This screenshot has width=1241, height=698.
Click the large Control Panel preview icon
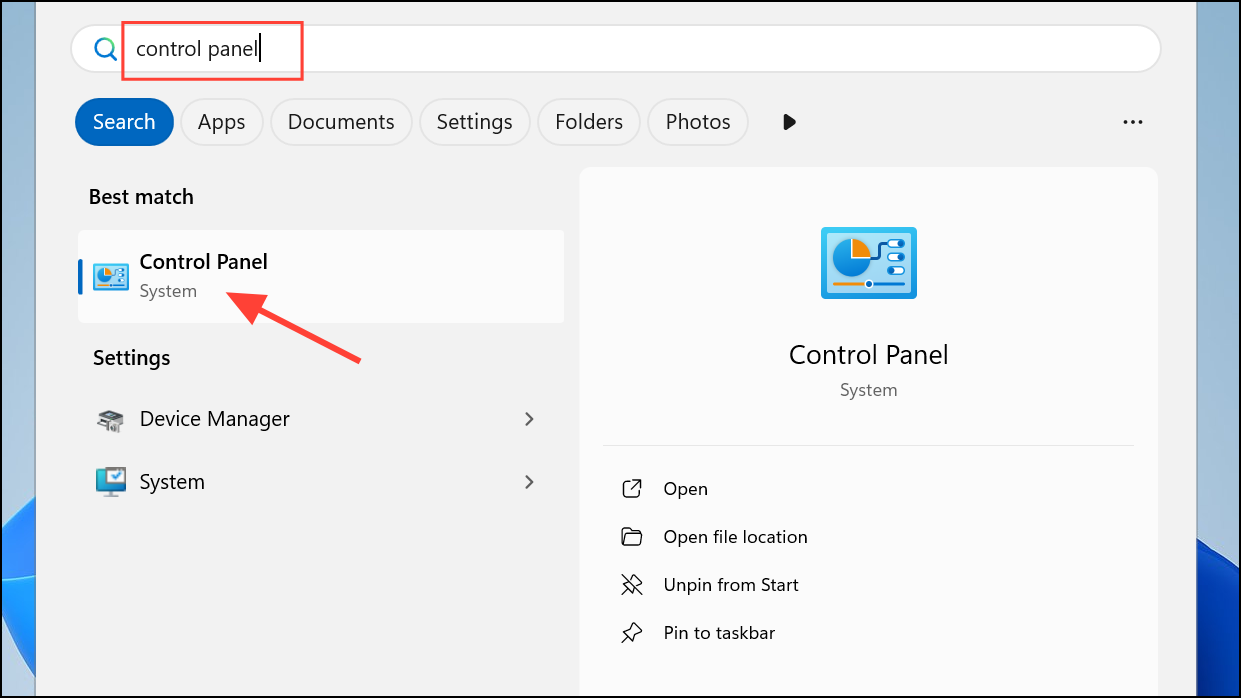pyautogui.click(x=868, y=263)
